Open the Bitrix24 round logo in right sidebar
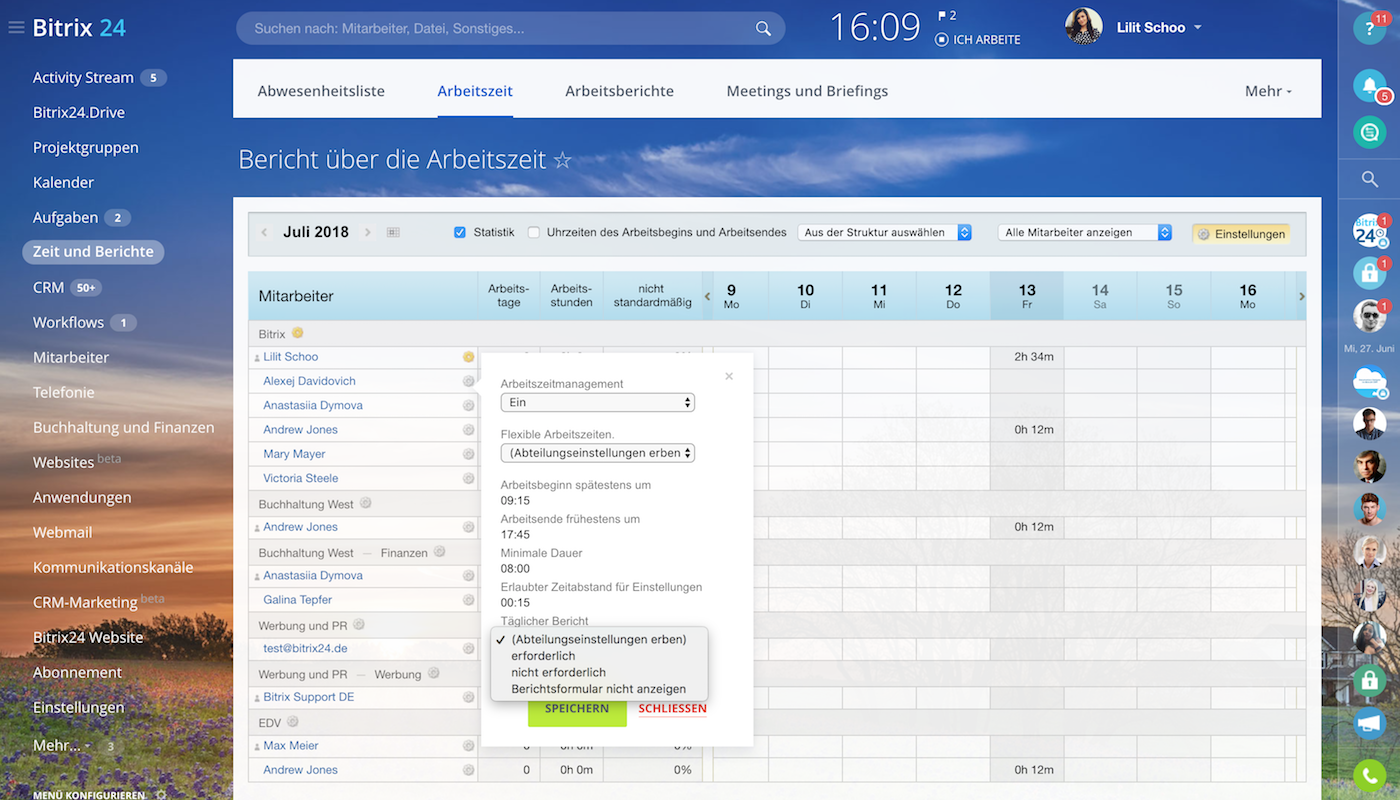 point(1369,231)
